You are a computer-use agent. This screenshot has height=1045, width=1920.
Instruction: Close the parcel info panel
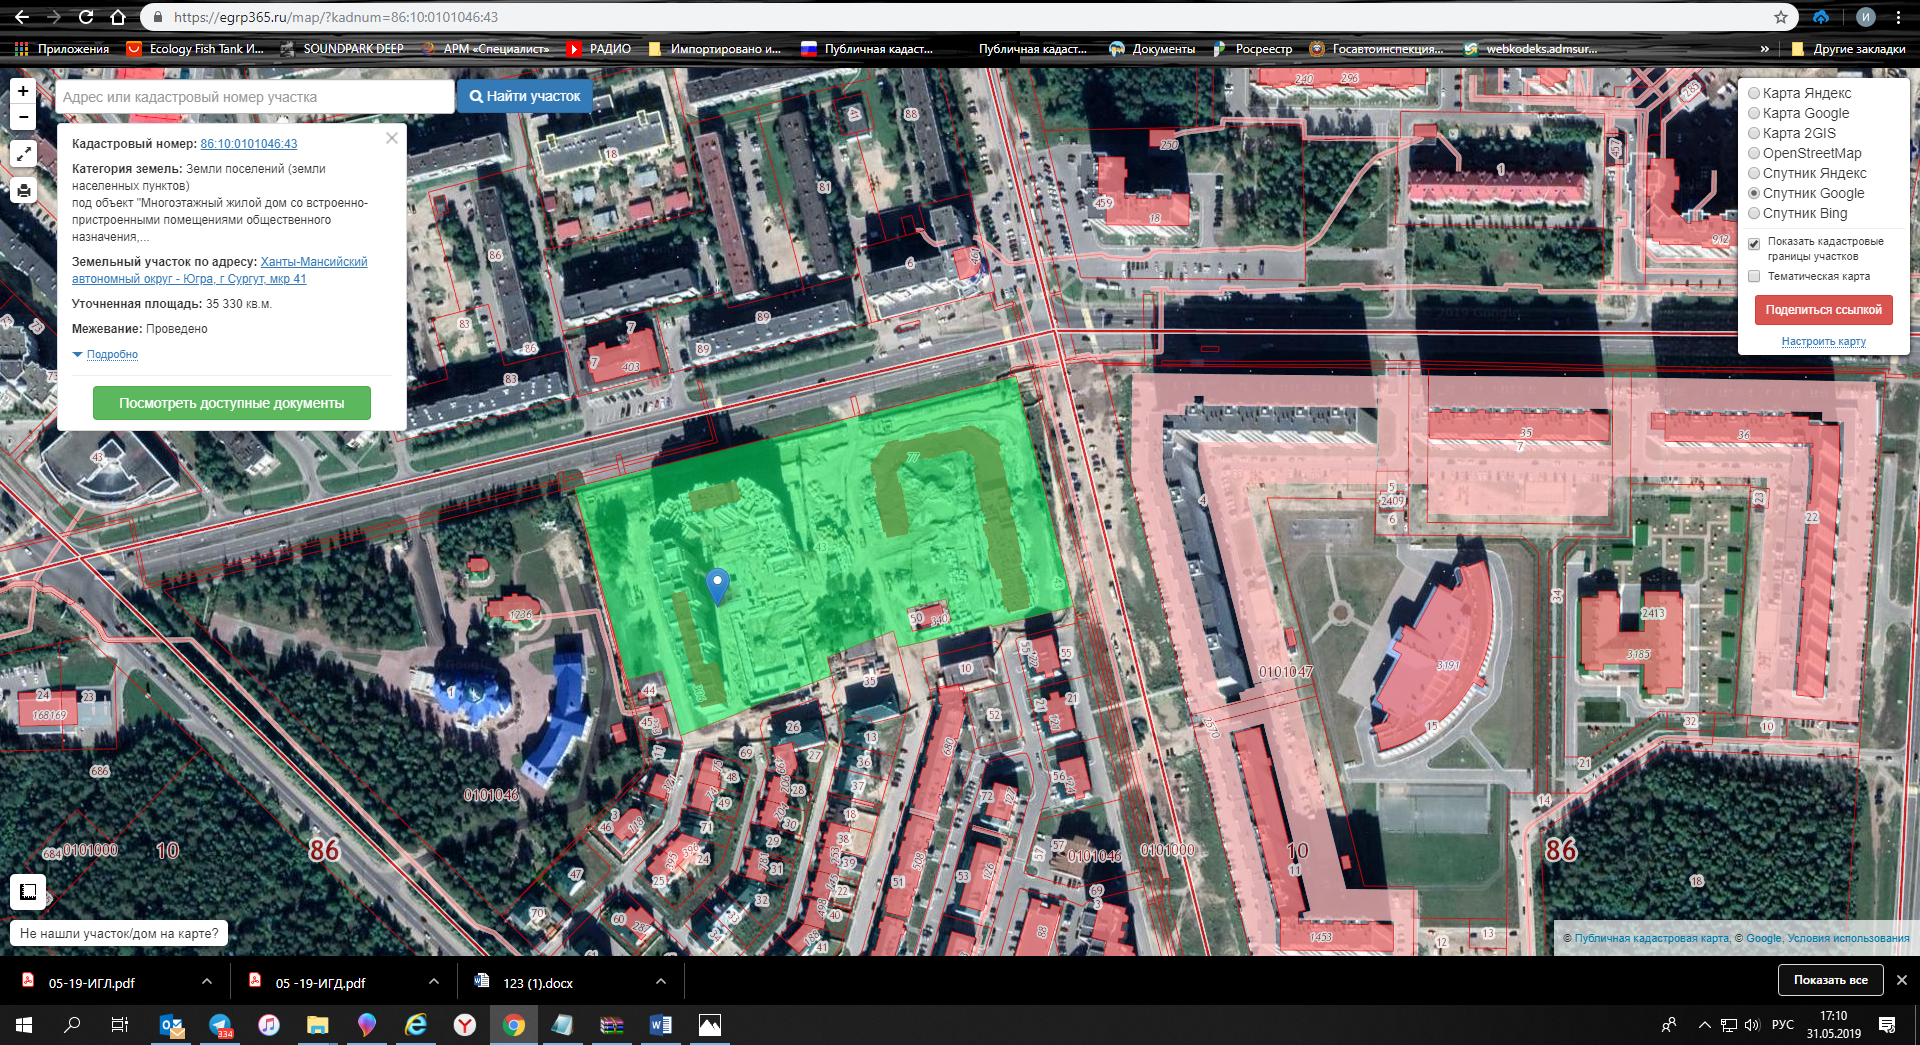392,139
